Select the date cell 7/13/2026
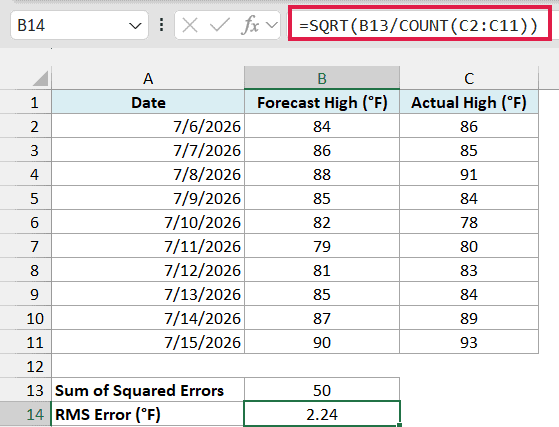The height and width of the screenshot is (427, 559). pyautogui.click(x=148, y=294)
